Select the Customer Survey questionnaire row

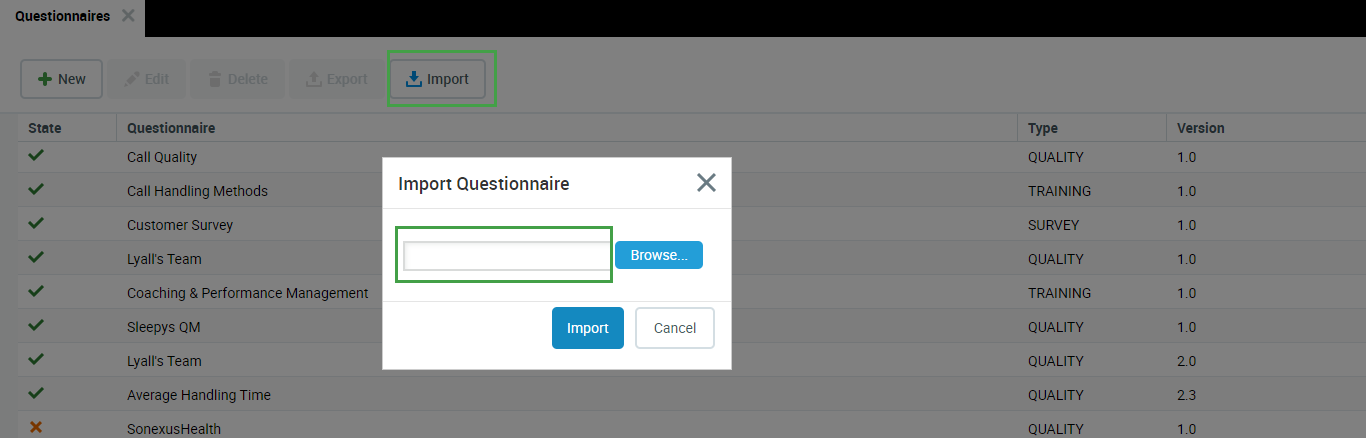[180, 225]
